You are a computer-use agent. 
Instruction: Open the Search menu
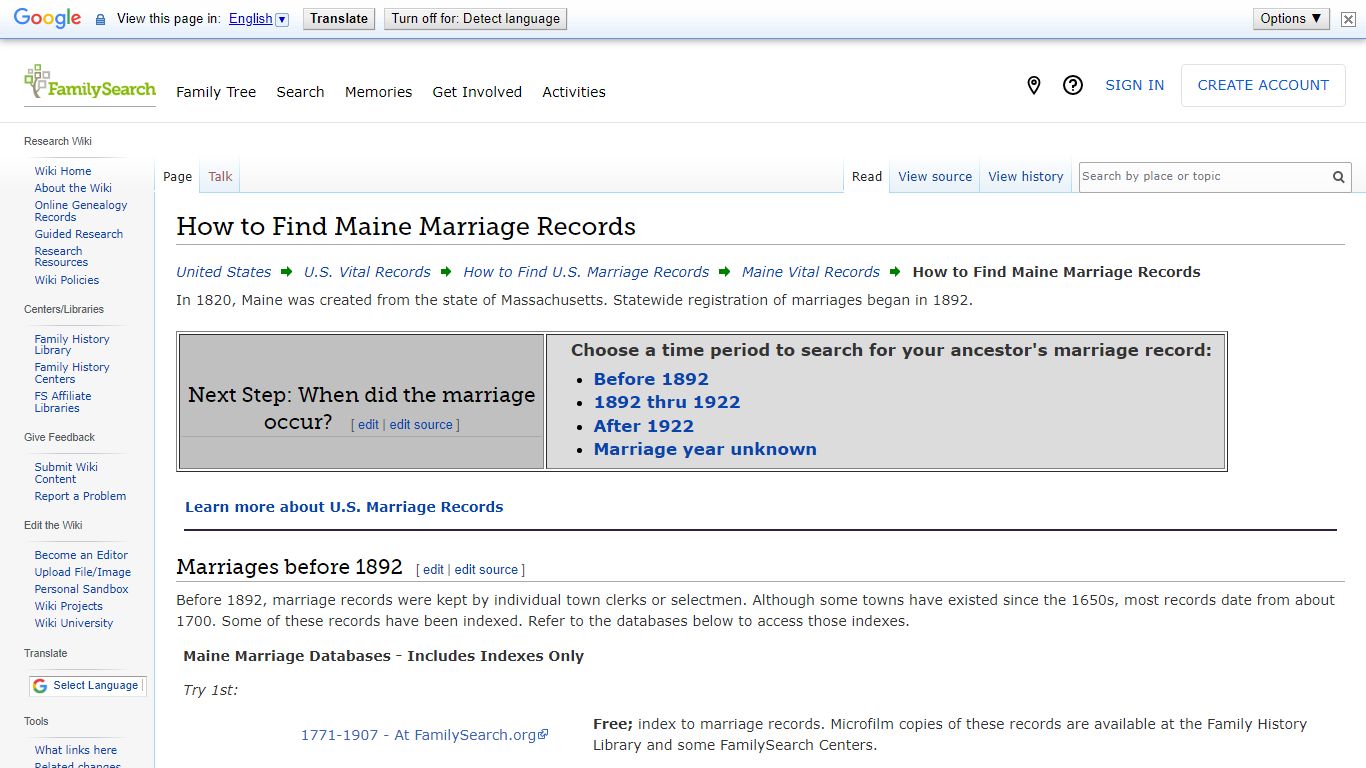(x=300, y=92)
